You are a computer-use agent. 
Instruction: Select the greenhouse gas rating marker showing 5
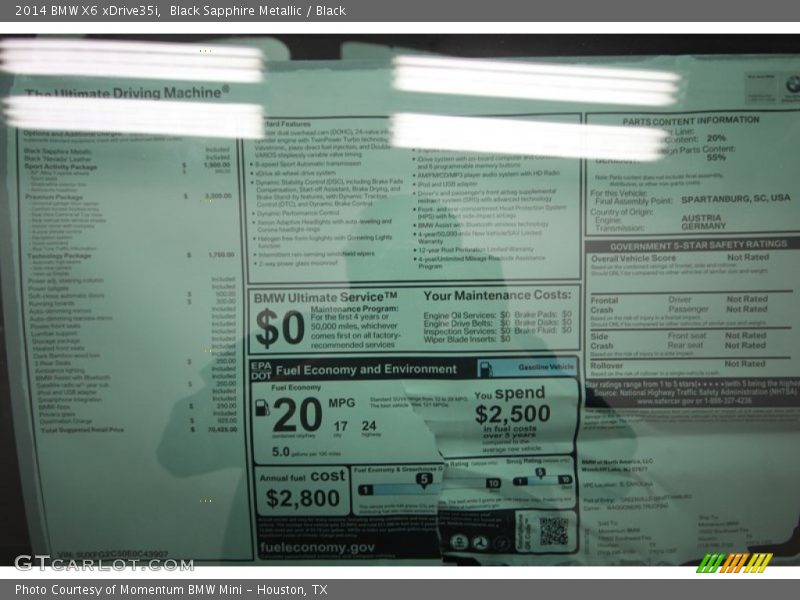[424, 480]
